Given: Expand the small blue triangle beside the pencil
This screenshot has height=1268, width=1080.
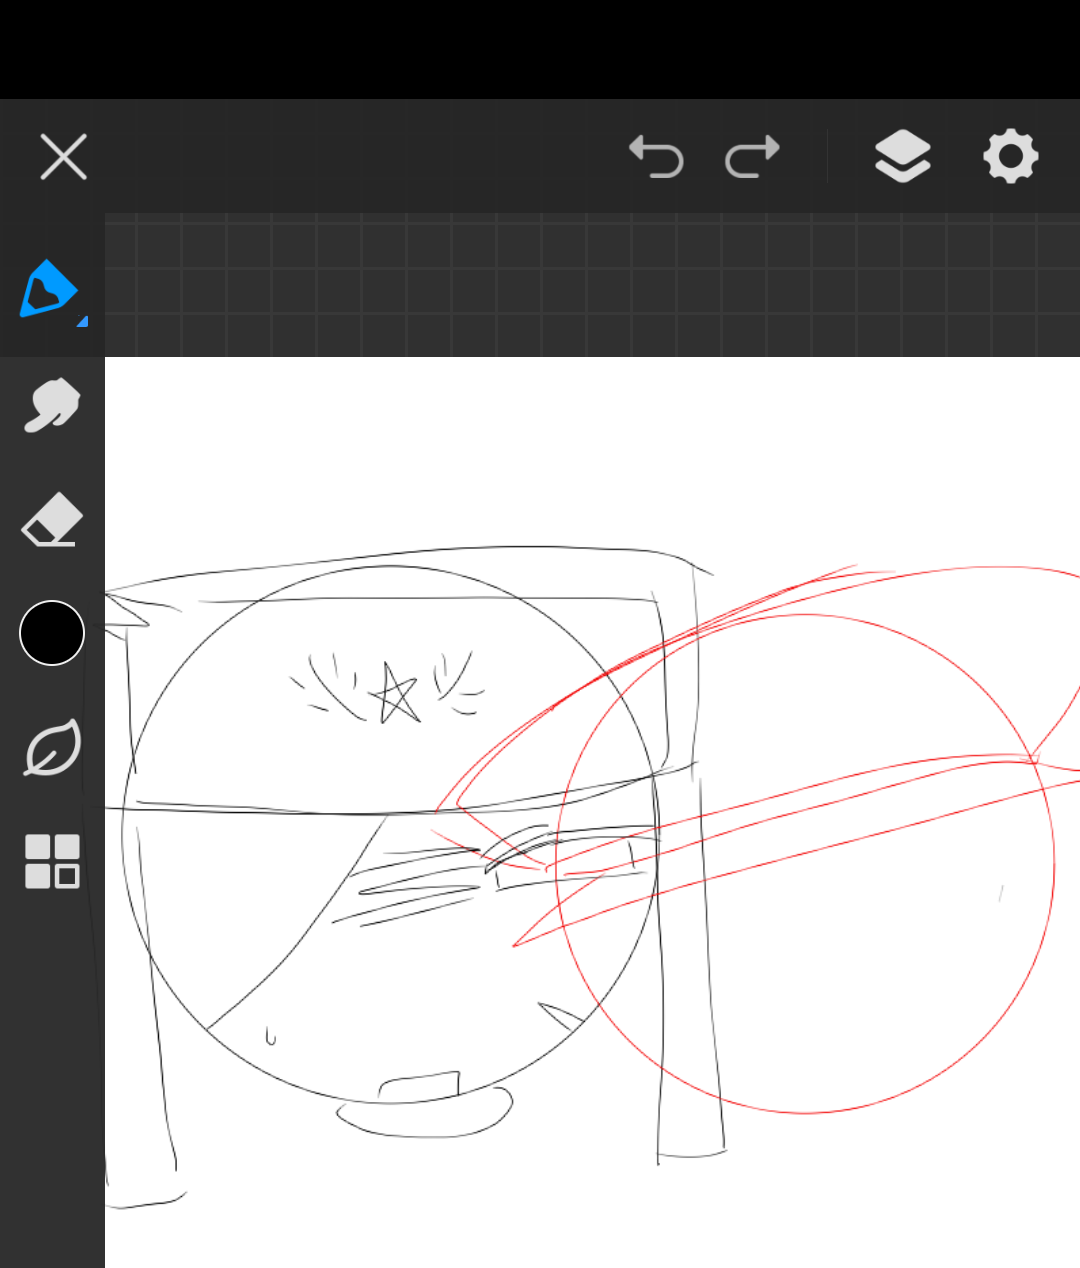Looking at the screenshot, I should pyautogui.click(x=82, y=321).
